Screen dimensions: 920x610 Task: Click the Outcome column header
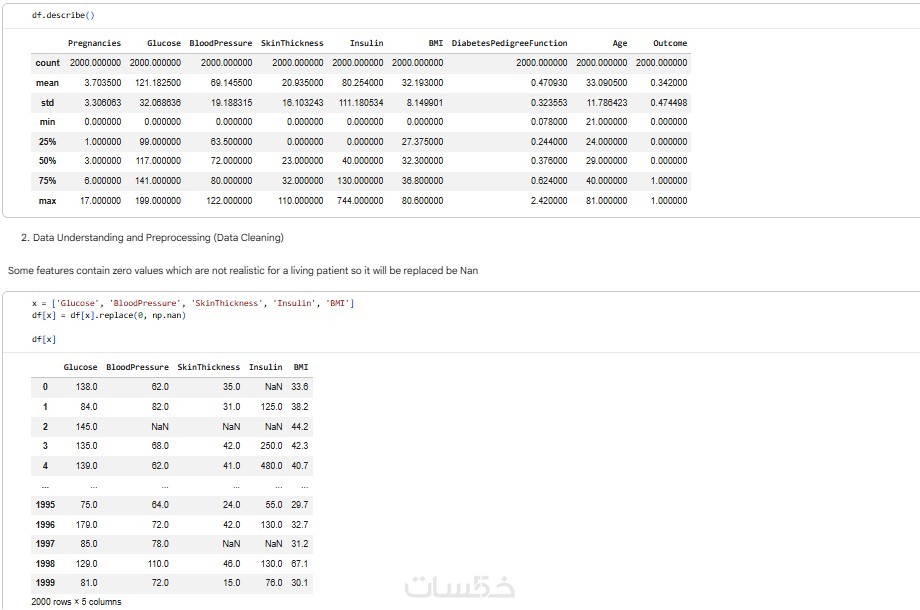[x=670, y=43]
